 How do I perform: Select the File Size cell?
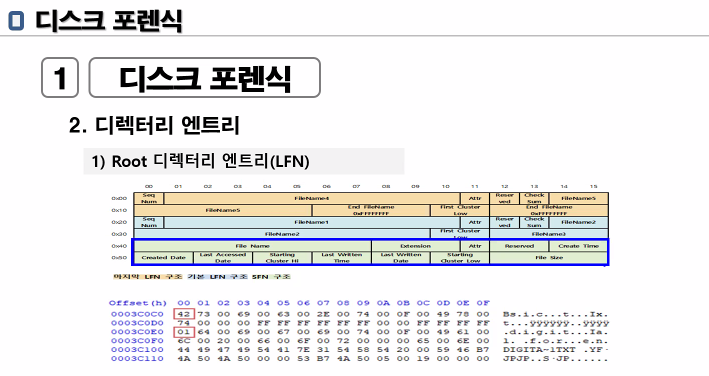pyautogui.click(x=549, y=258)
